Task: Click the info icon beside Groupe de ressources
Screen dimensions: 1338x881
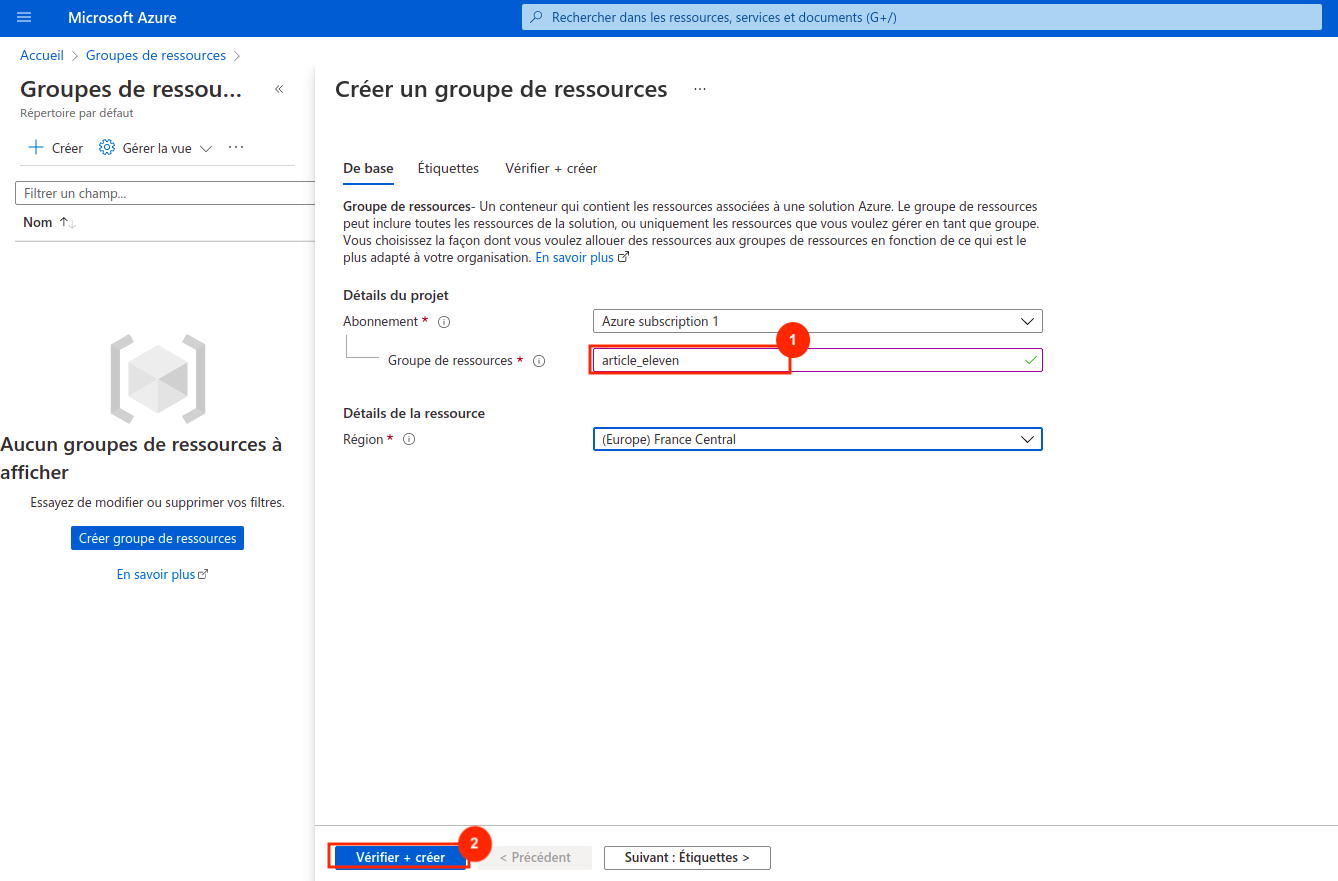Action: [x=539, y=360]
